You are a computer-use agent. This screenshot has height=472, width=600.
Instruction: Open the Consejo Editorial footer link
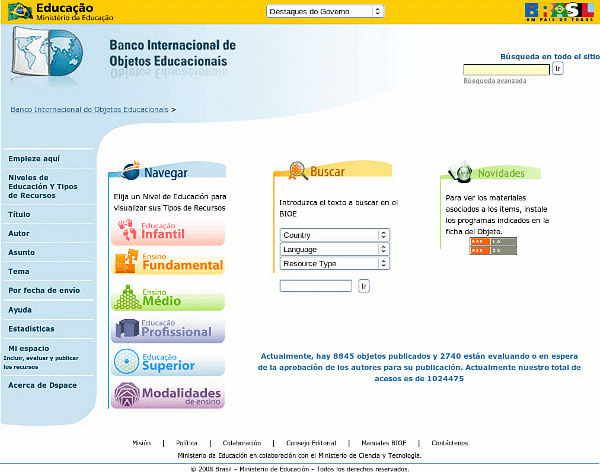point(311,443)
